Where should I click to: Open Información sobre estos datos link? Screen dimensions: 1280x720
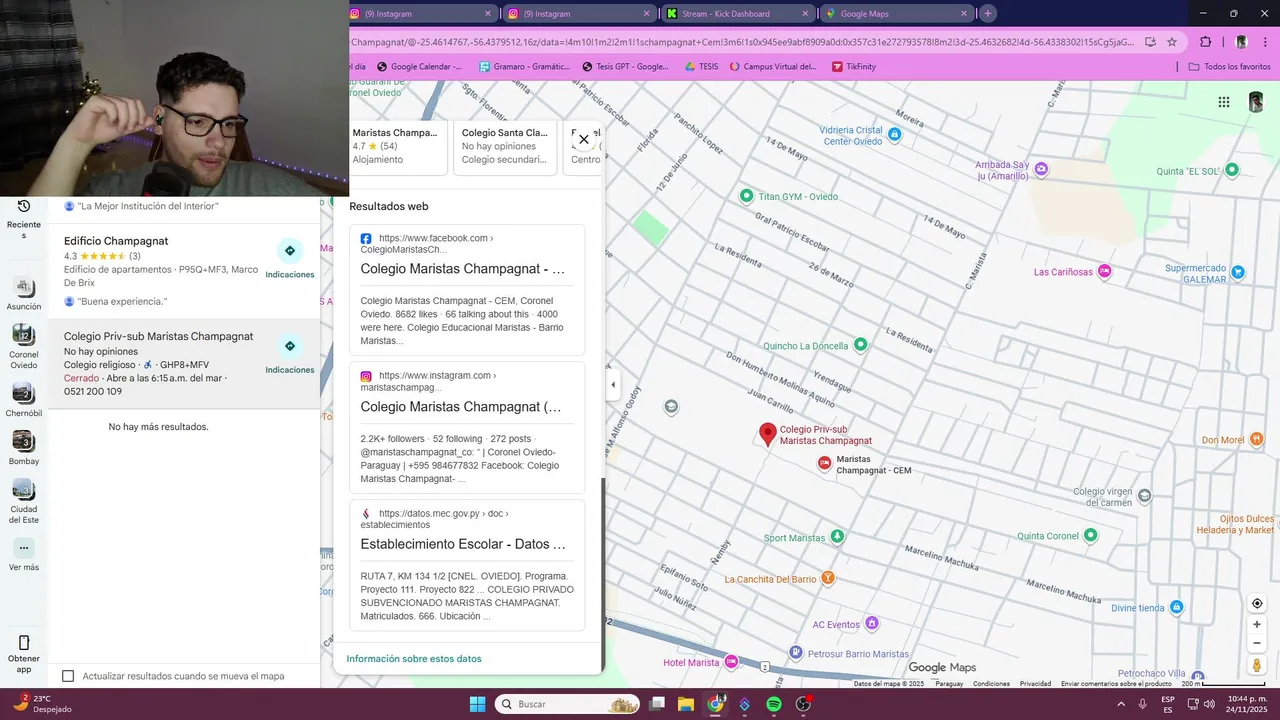[414, 659]
